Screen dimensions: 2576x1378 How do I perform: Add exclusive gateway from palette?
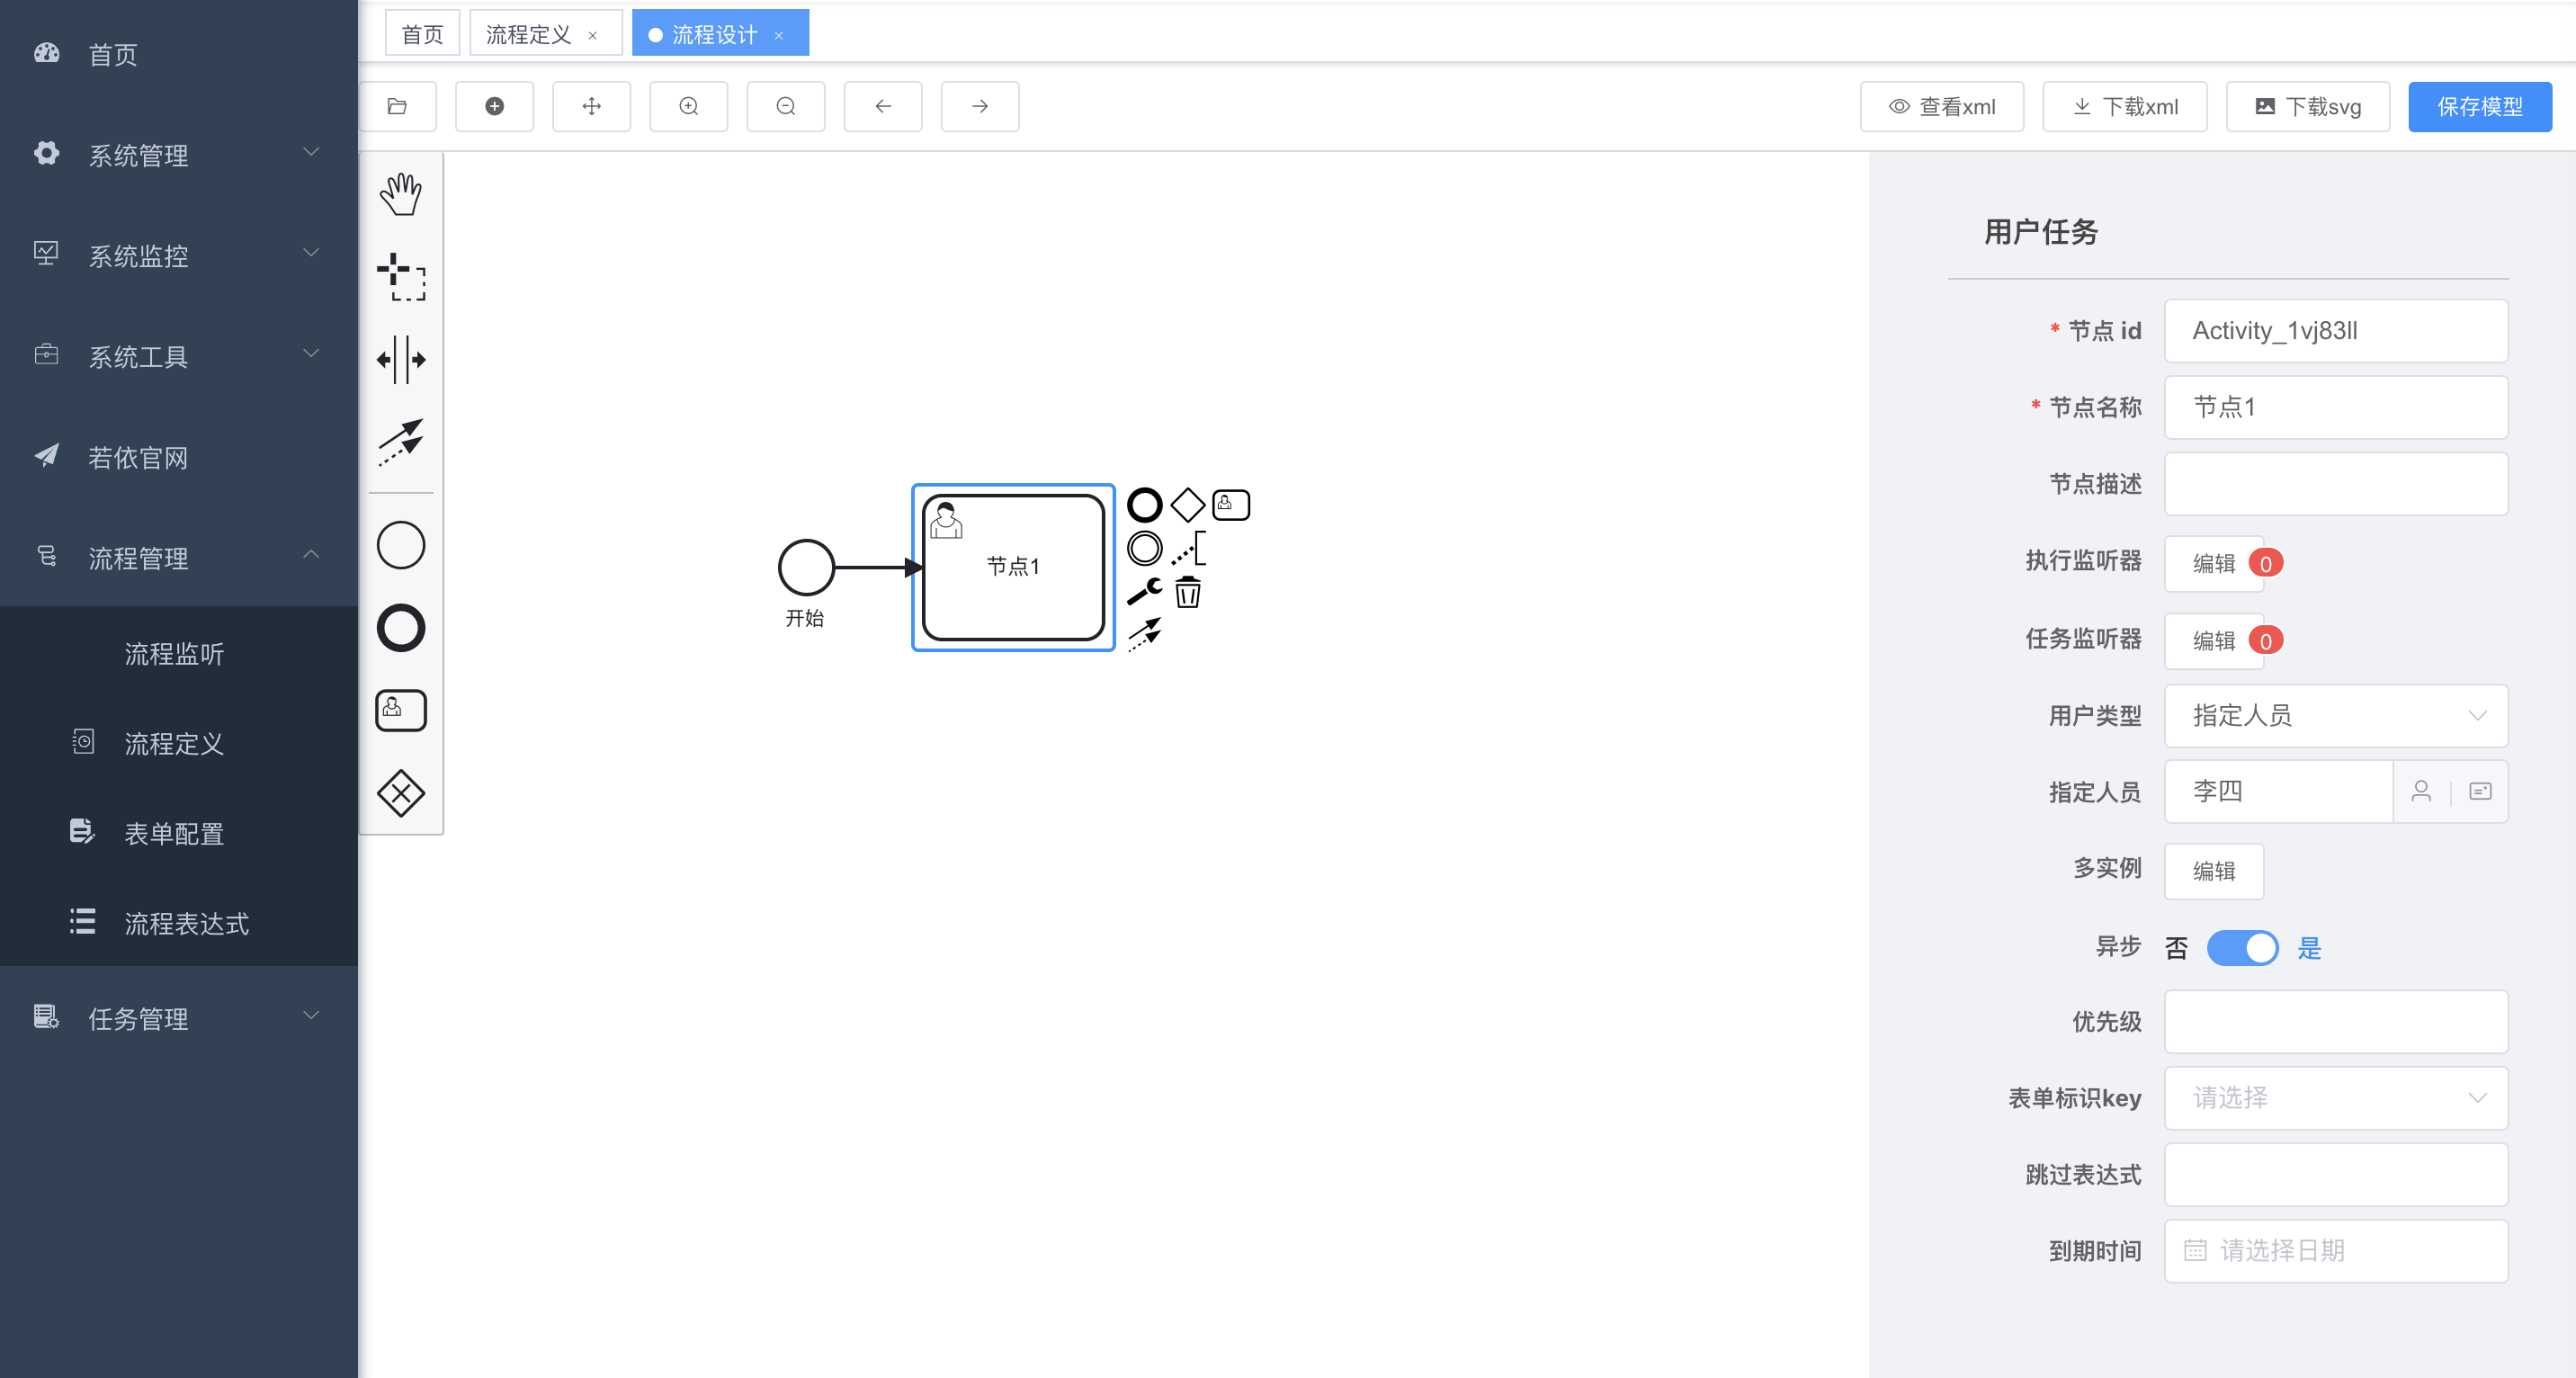point(401,793)
